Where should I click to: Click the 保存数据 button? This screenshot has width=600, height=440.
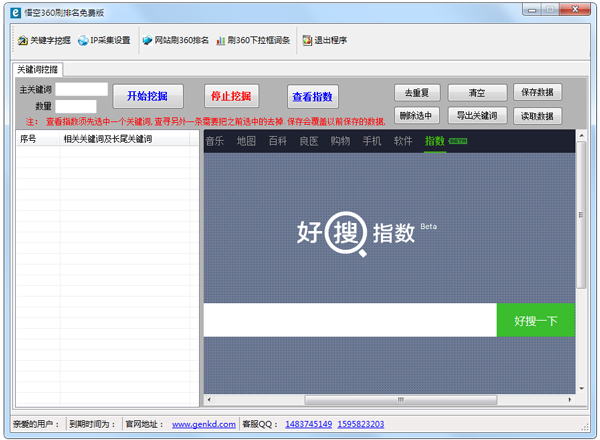[x=537, y=92]
